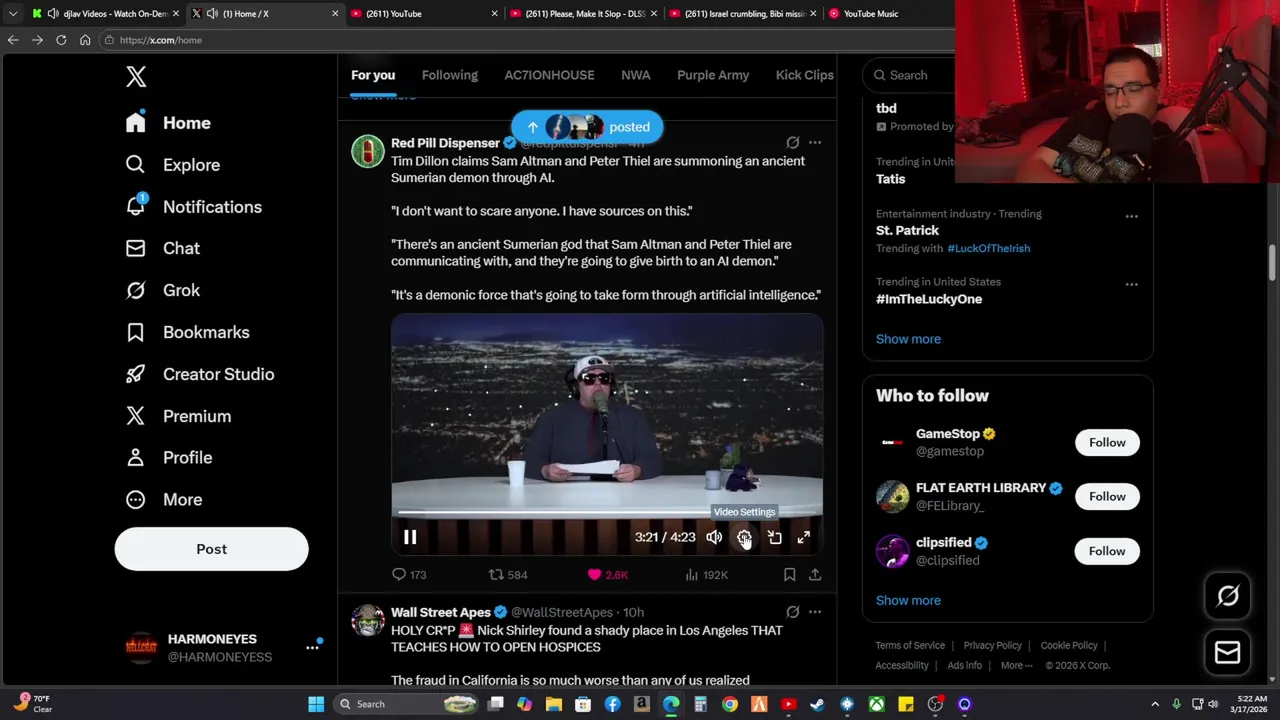Open Bookmarks in the sidebar
Screen dimensions: 1280x720
[x=187, y=332]
